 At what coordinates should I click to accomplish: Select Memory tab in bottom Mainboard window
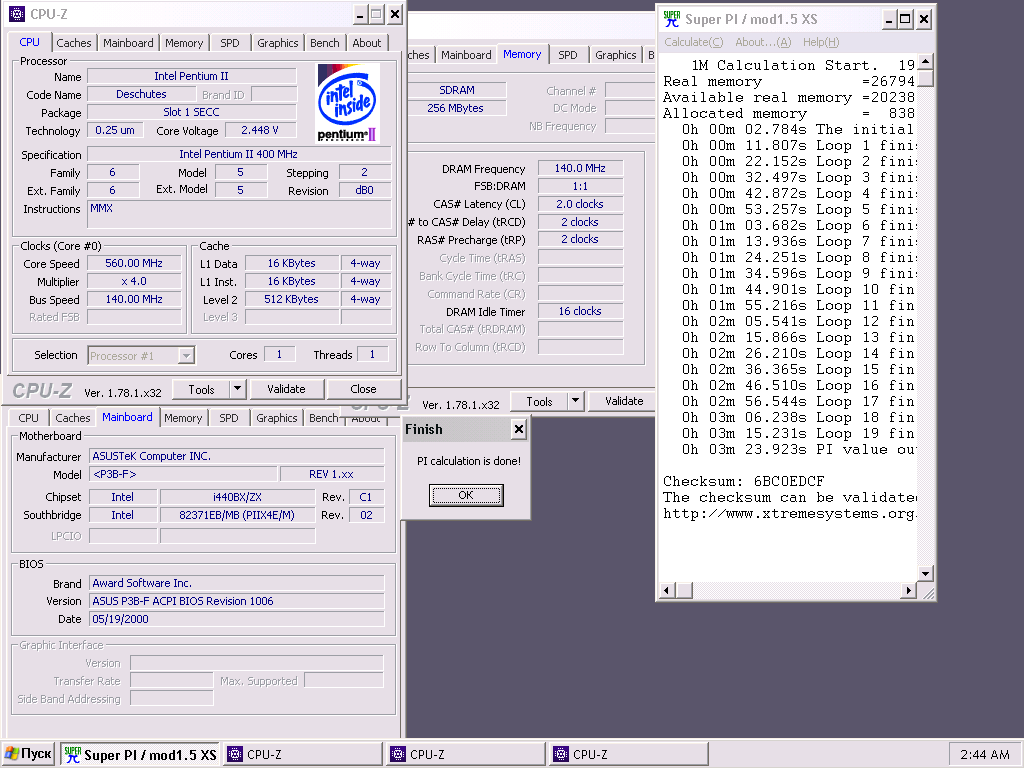pyautogui.click(x=183, y=418)
